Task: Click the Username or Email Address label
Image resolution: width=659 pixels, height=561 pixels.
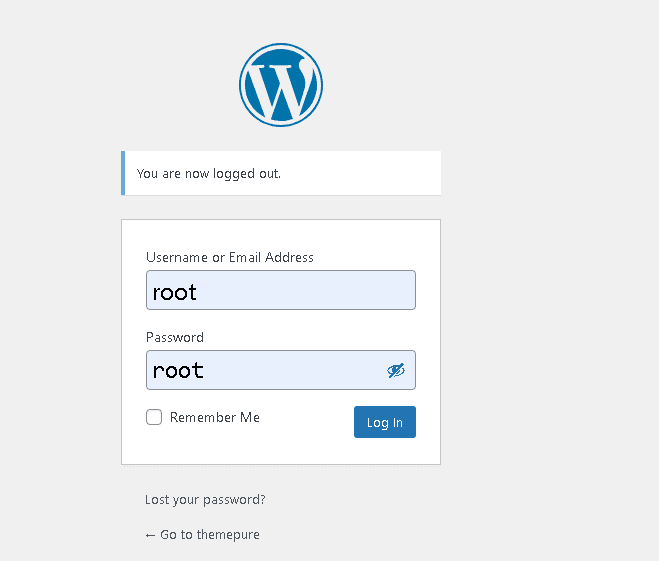Action: pos(230,257)
